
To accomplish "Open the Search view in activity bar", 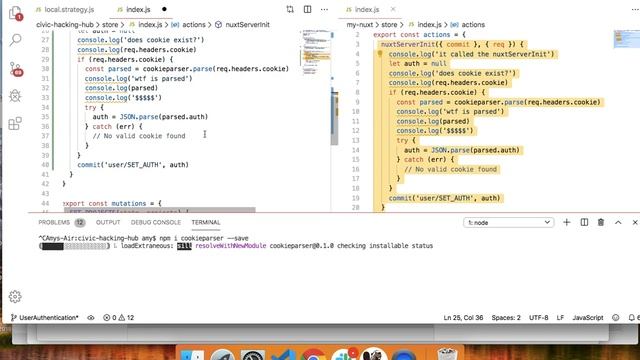I will point(16,40).
